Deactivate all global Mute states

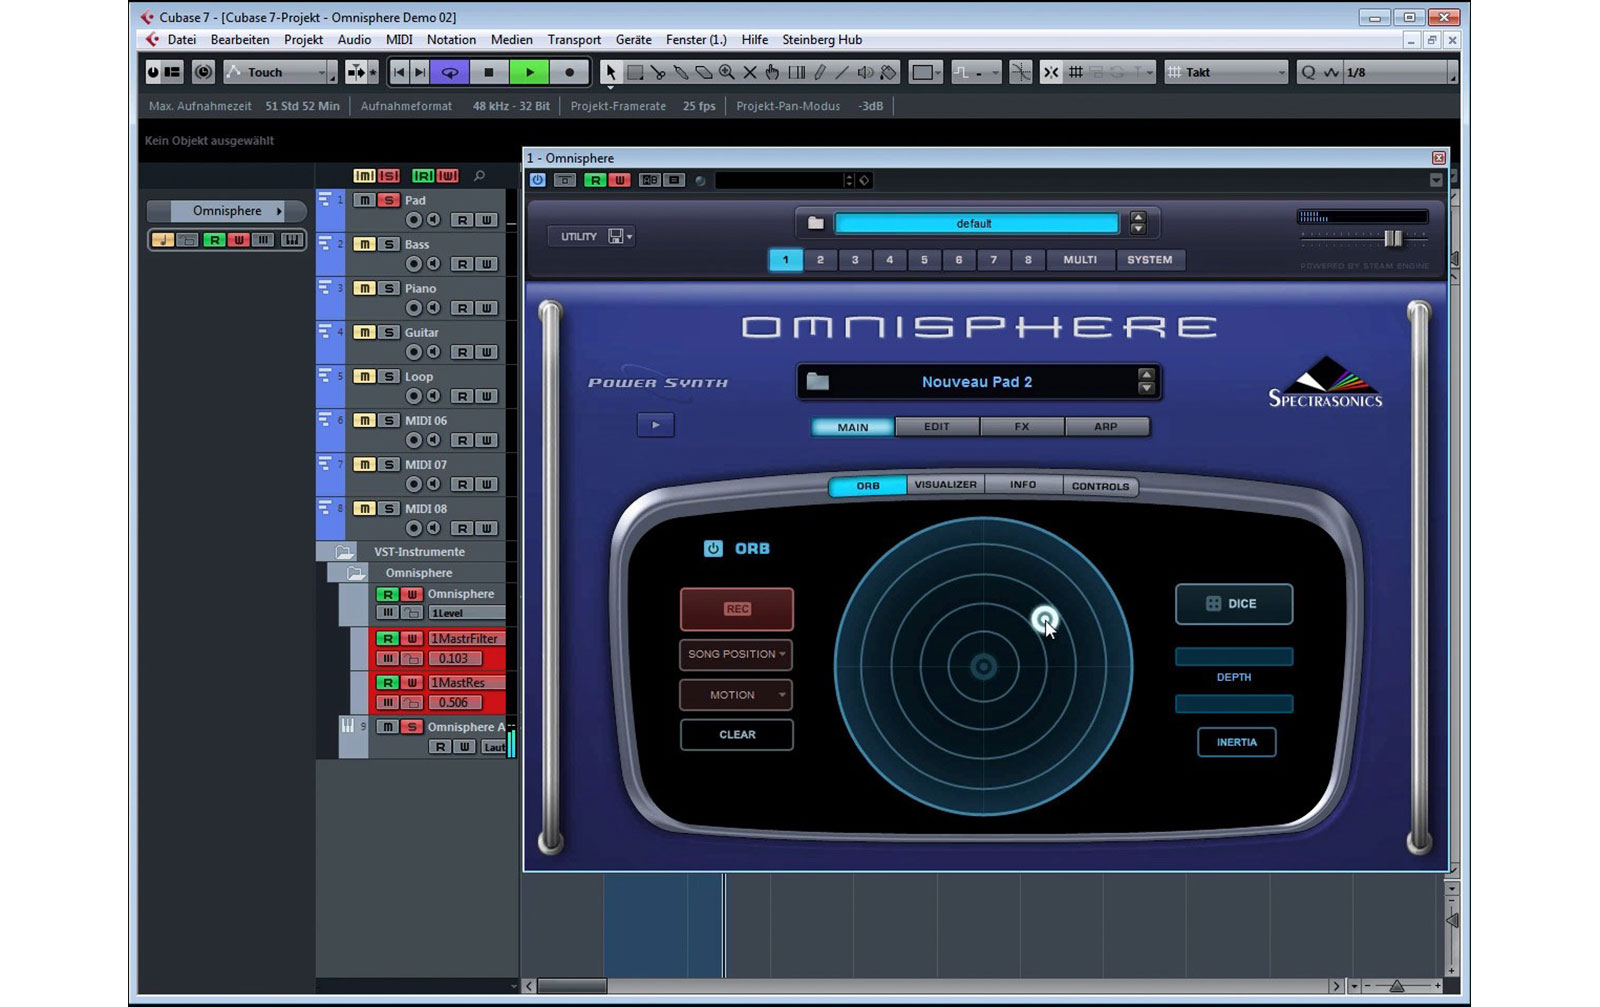364,176
